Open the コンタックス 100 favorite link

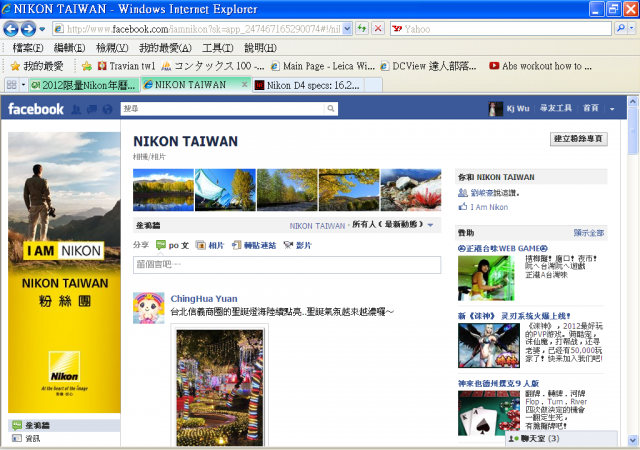pyautogui.click(x=213, y=66)
